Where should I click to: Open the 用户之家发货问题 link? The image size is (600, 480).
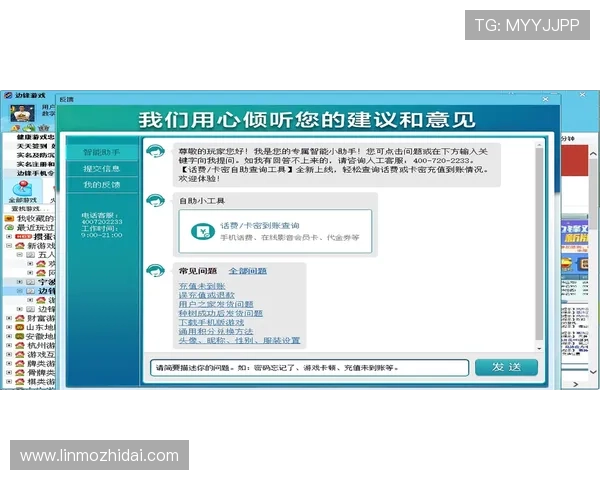tap(216, 304)
